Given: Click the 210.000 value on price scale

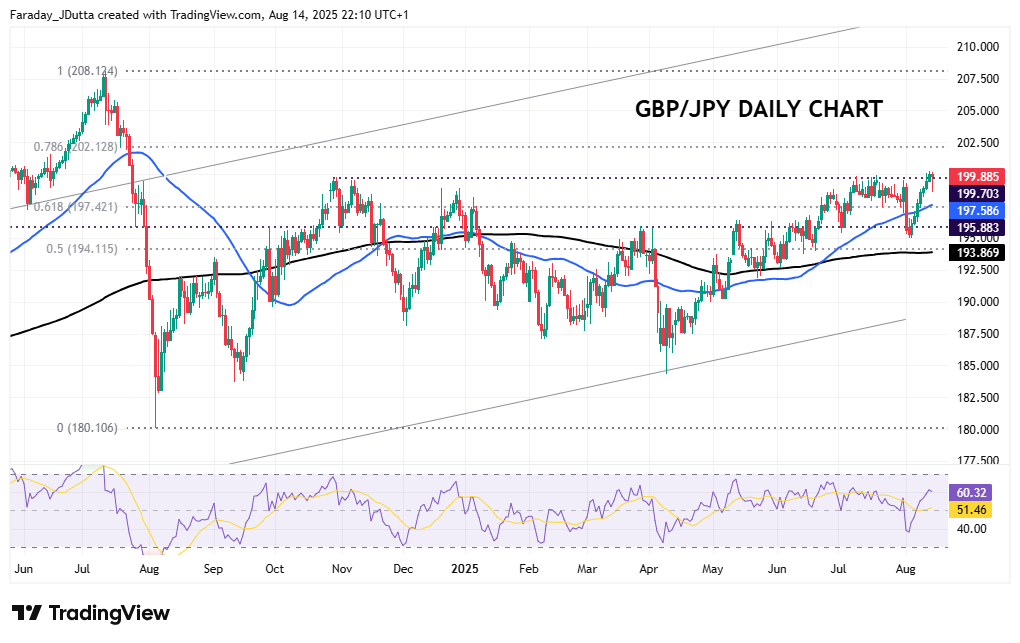Looking at the screenshot, I should pos(978,47).
